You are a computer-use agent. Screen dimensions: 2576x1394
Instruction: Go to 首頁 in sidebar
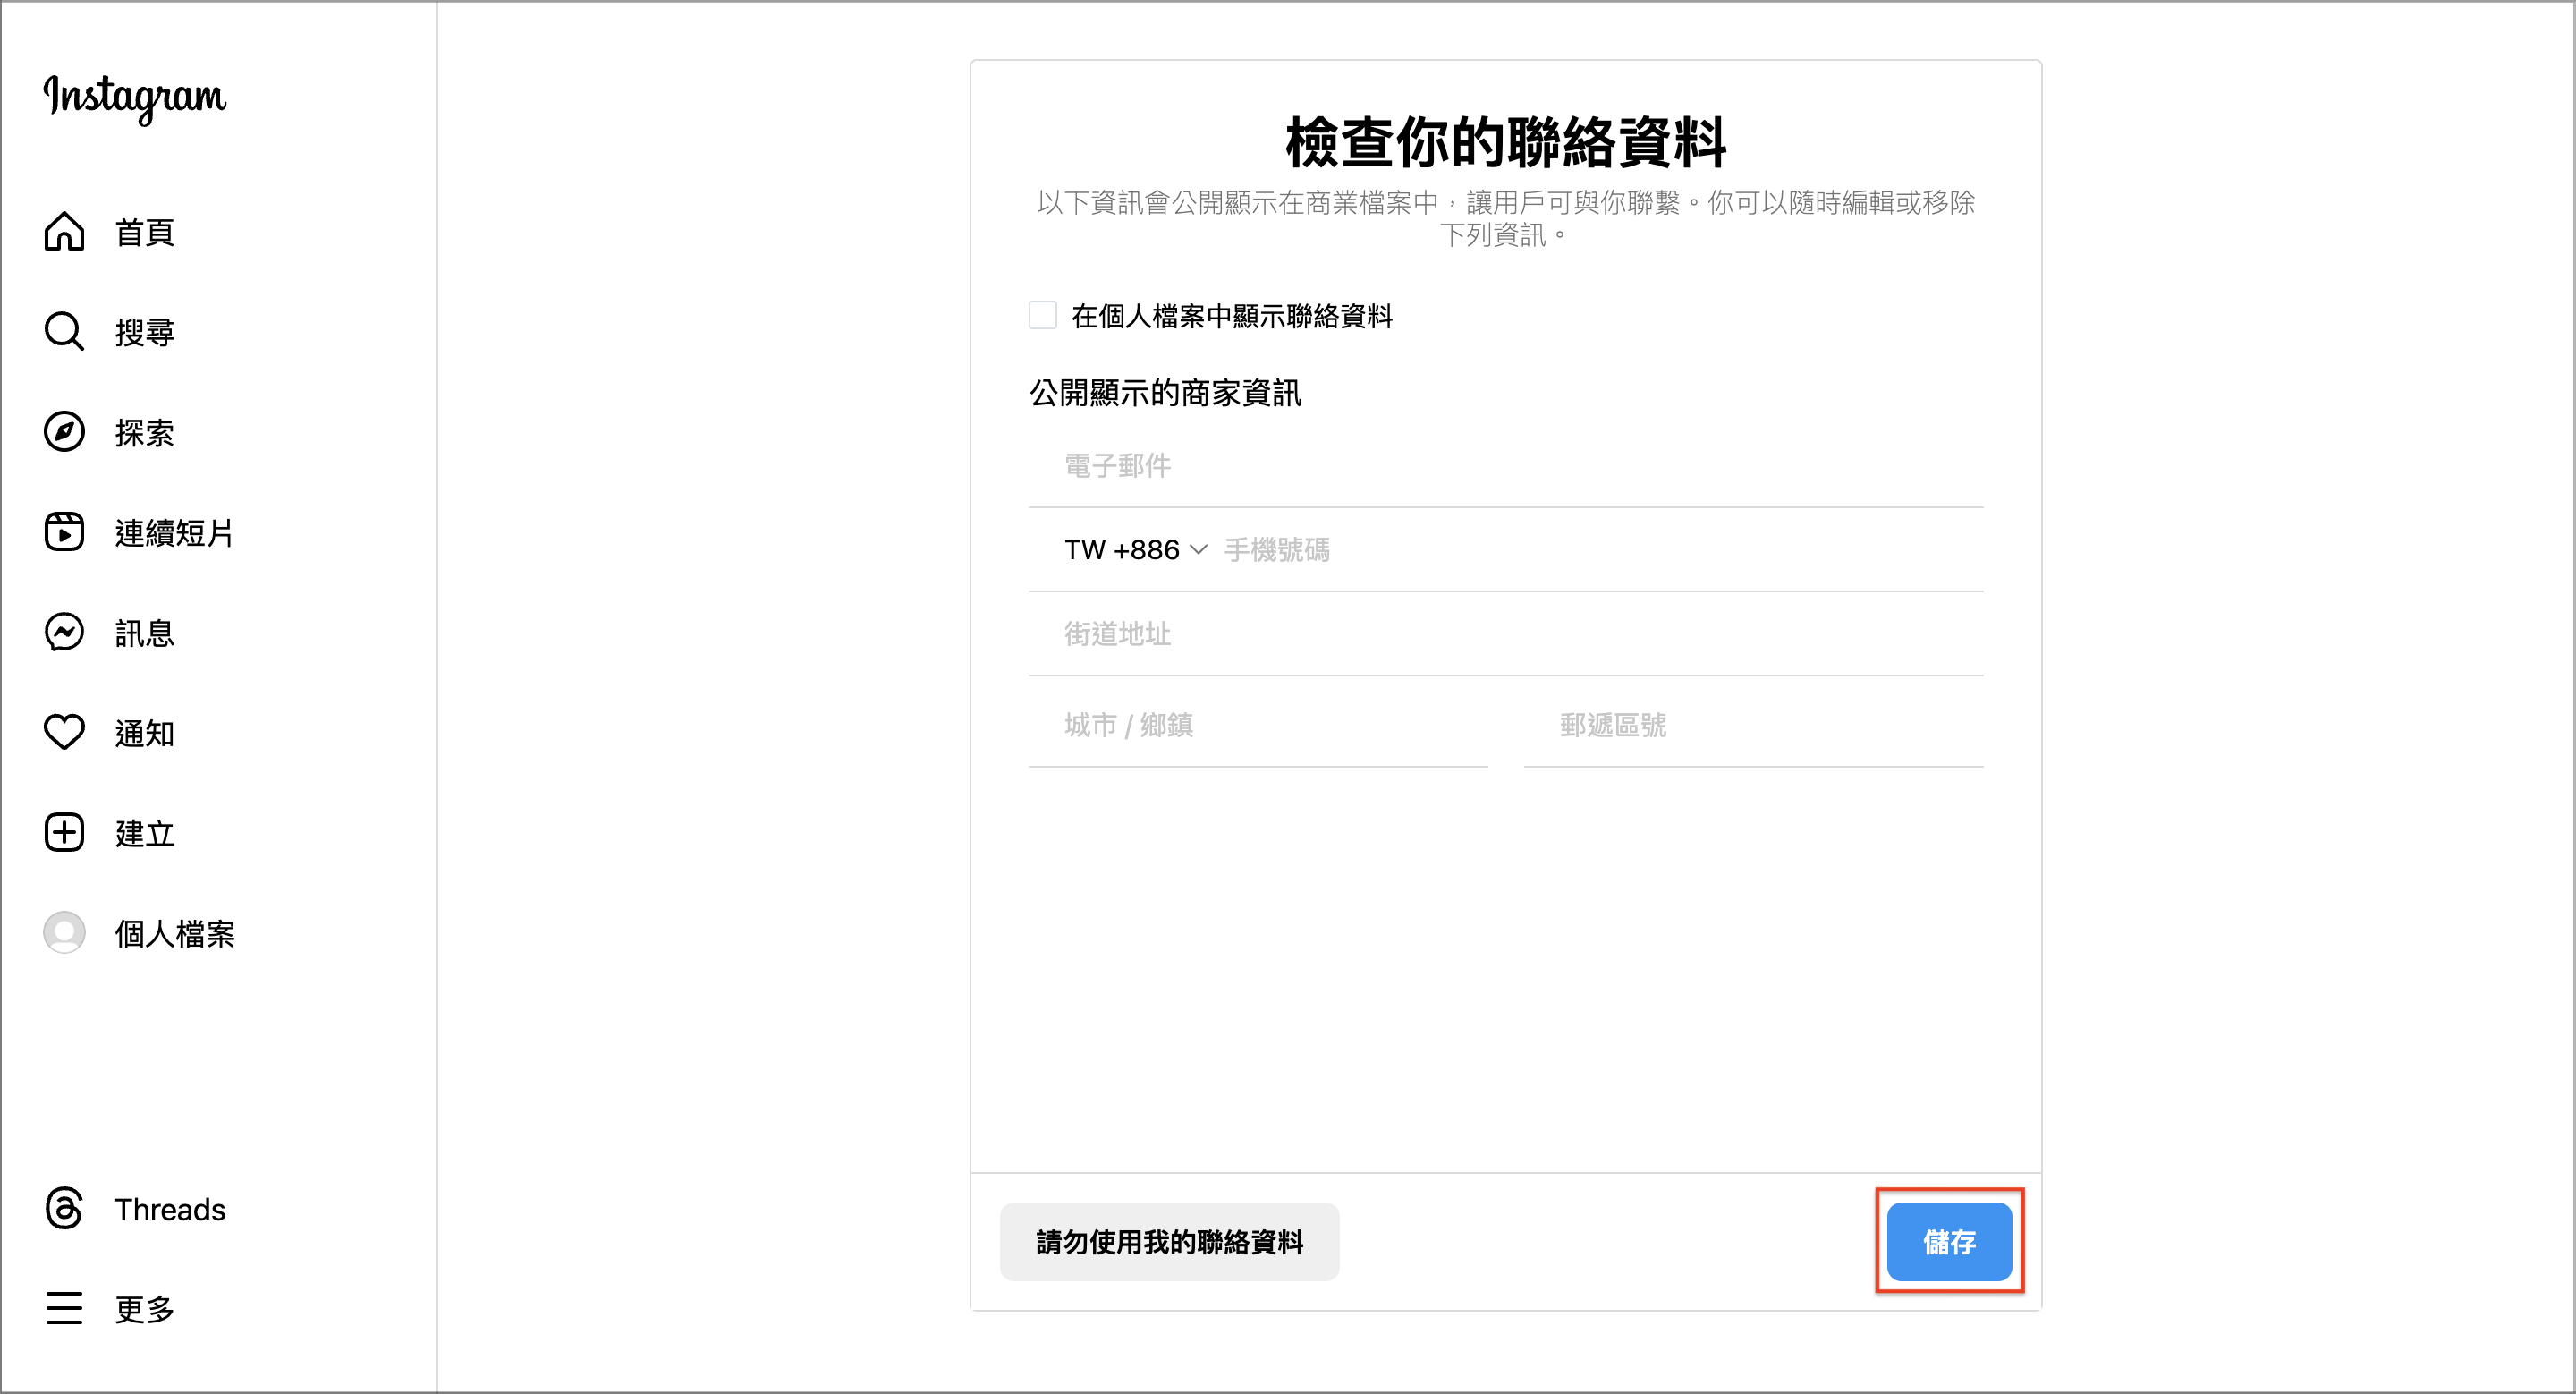(145, 232)
